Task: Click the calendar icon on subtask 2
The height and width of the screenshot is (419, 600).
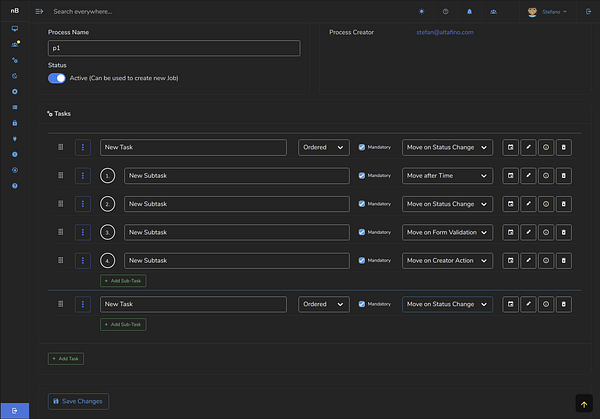Action: coord(510,204)
